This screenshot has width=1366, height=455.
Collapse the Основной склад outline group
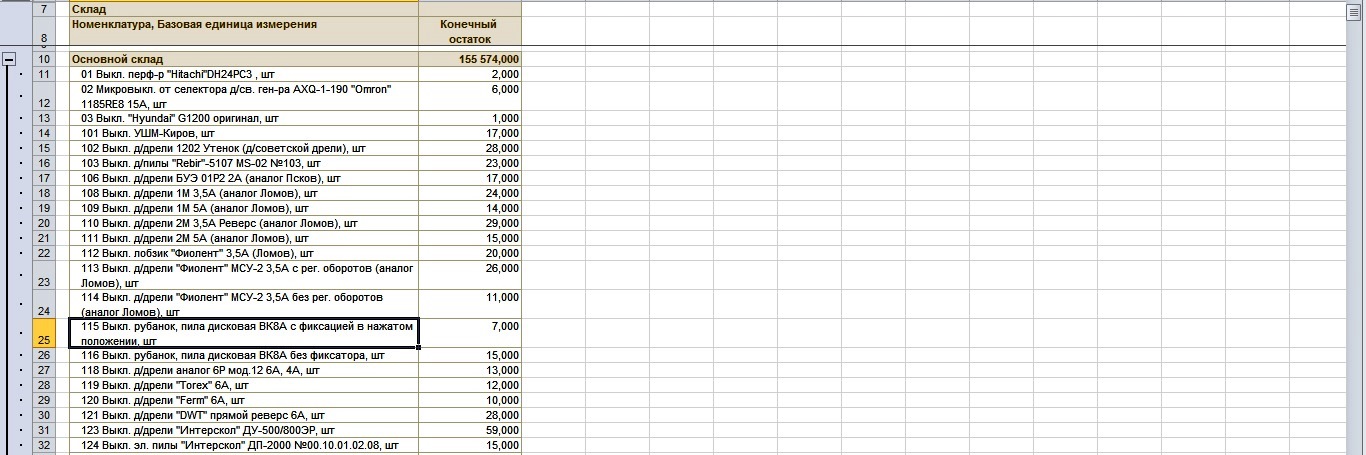click(9, 59)
